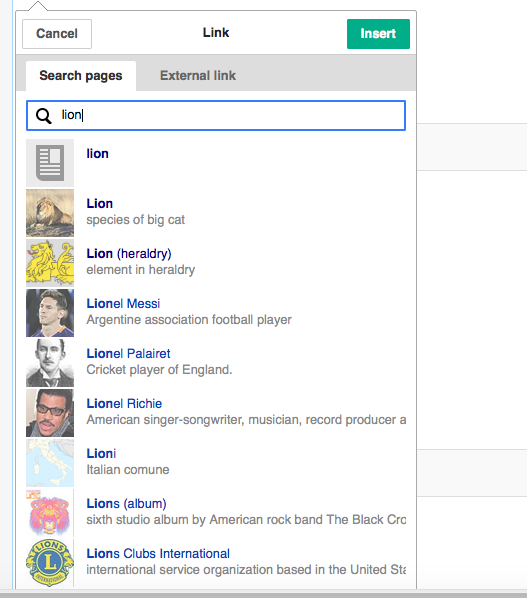Click the green Insert button
The height and width of the screenshot is (598, 527).
[x=378, y=34]
